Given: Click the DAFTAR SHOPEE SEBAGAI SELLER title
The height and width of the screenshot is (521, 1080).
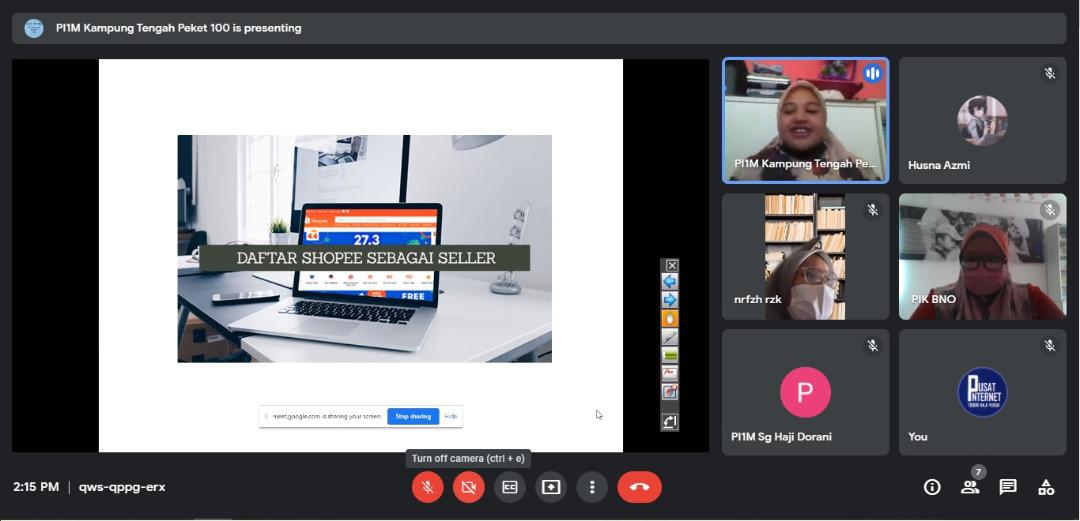Looking at the screenshot, I should click(366, 258).
